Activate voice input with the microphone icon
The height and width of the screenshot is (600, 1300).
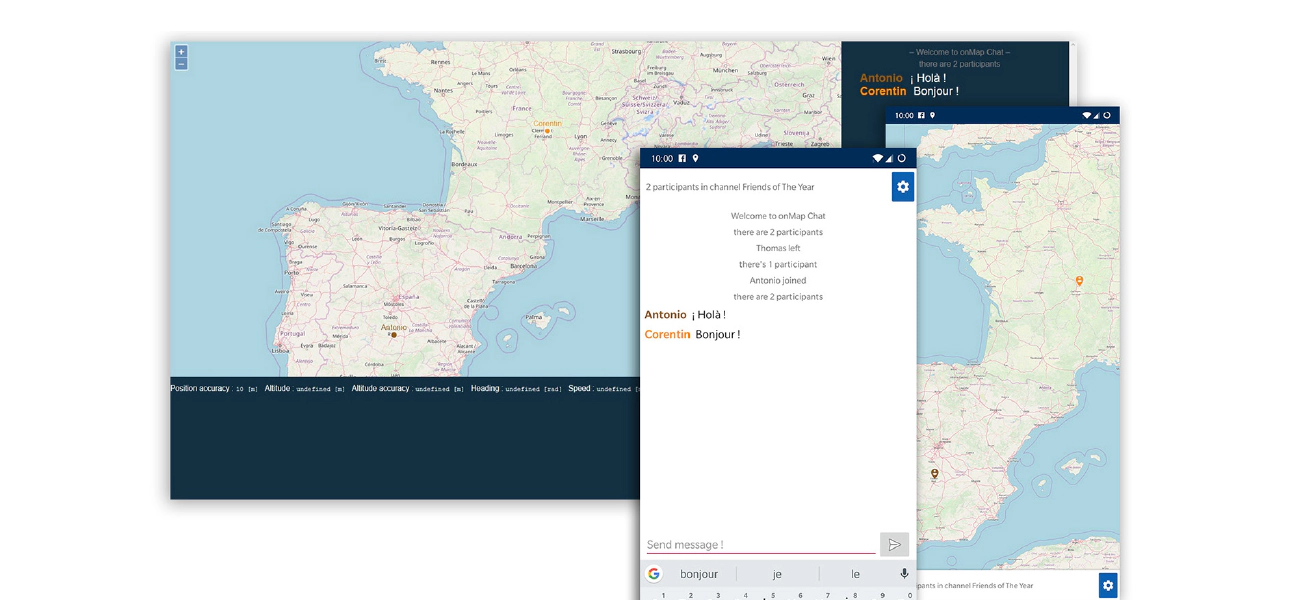point(904,573)
